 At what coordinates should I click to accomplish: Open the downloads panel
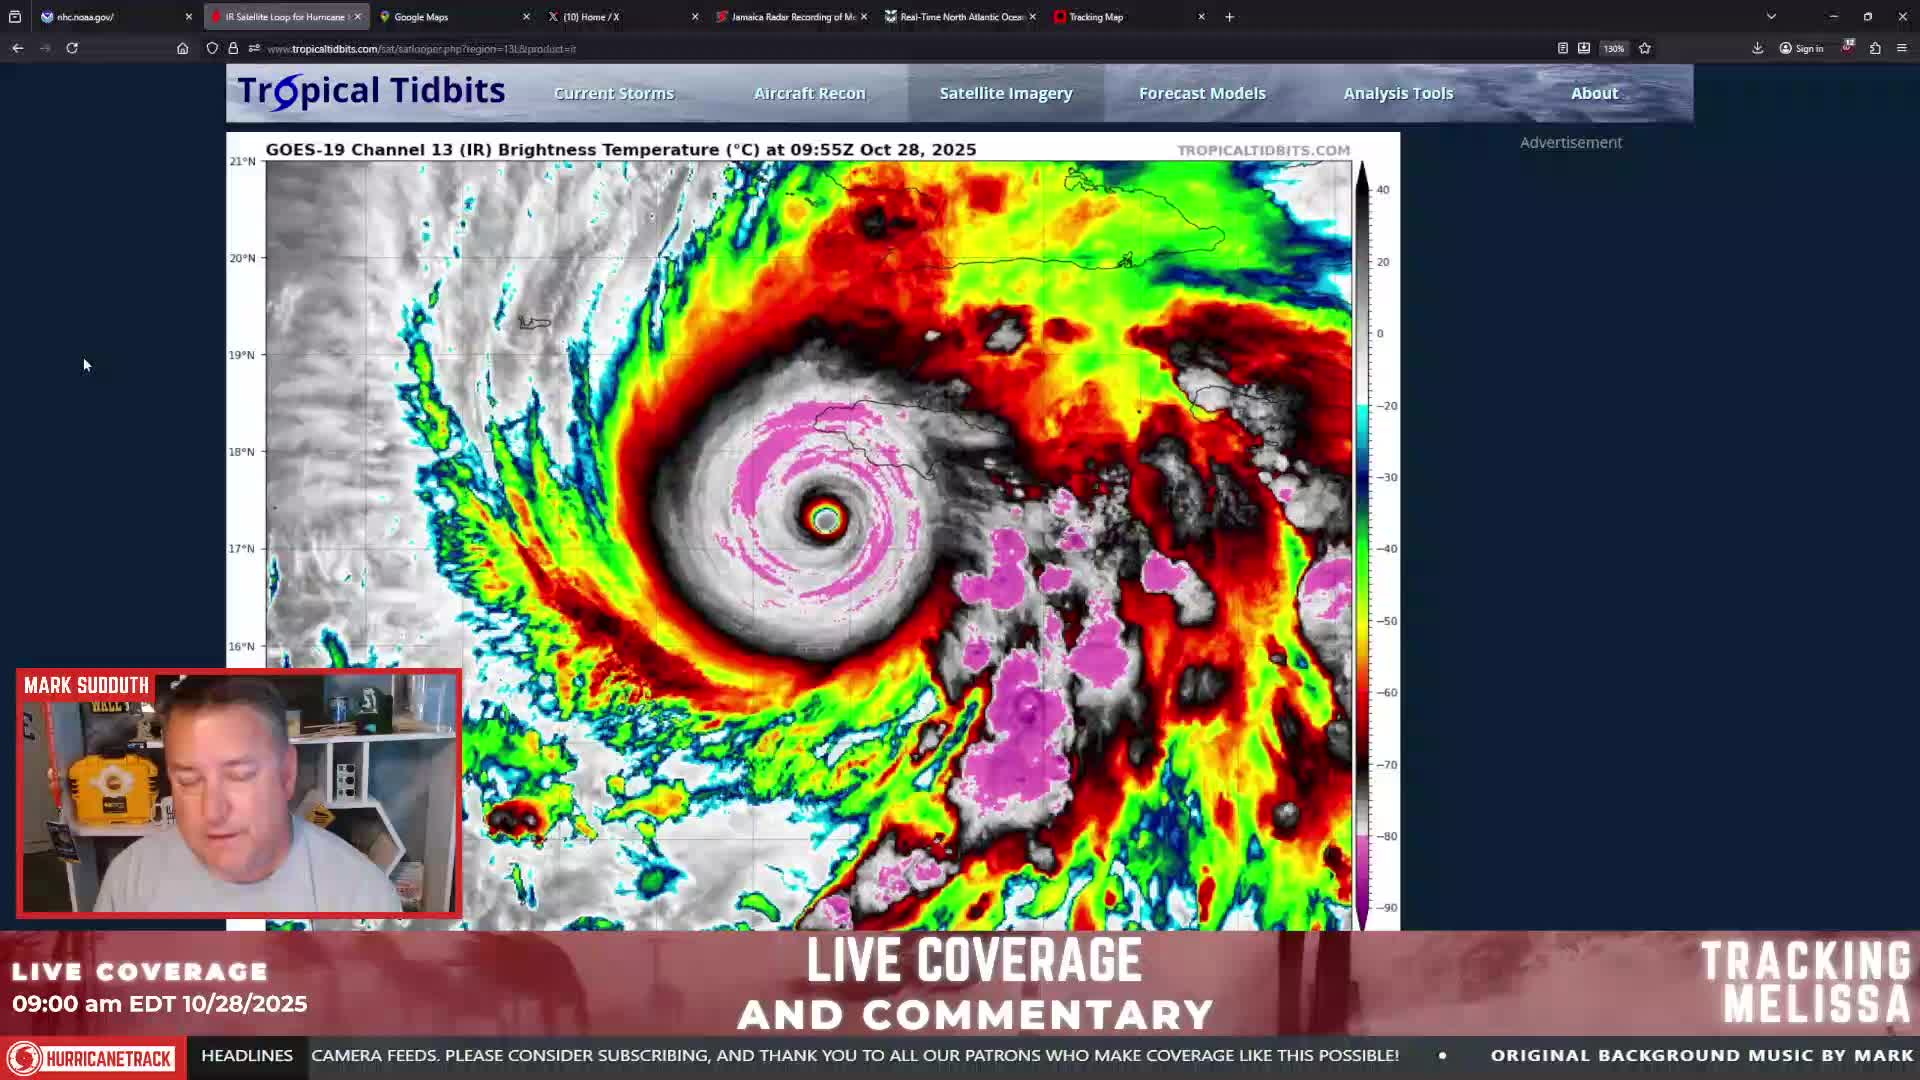[x=1757, y=48]
